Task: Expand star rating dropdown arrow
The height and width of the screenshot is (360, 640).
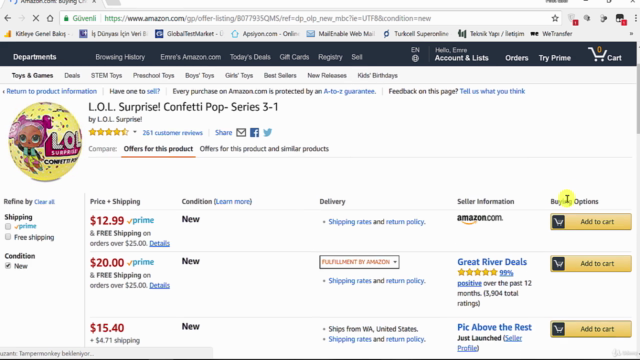Action: (x=135, y=132)
